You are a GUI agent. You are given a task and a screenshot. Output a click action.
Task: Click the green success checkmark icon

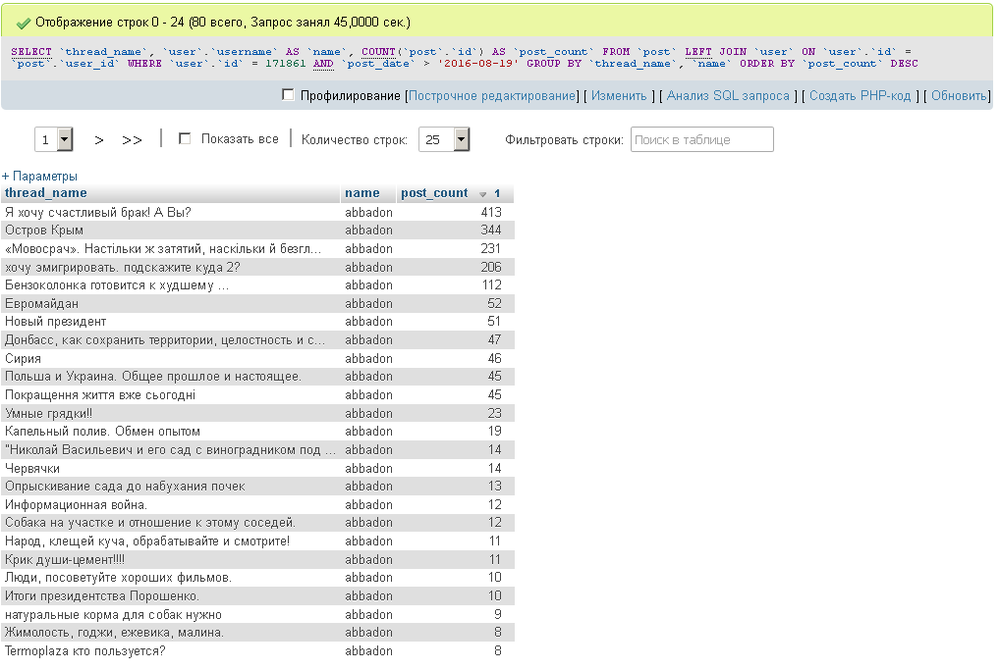23,22
